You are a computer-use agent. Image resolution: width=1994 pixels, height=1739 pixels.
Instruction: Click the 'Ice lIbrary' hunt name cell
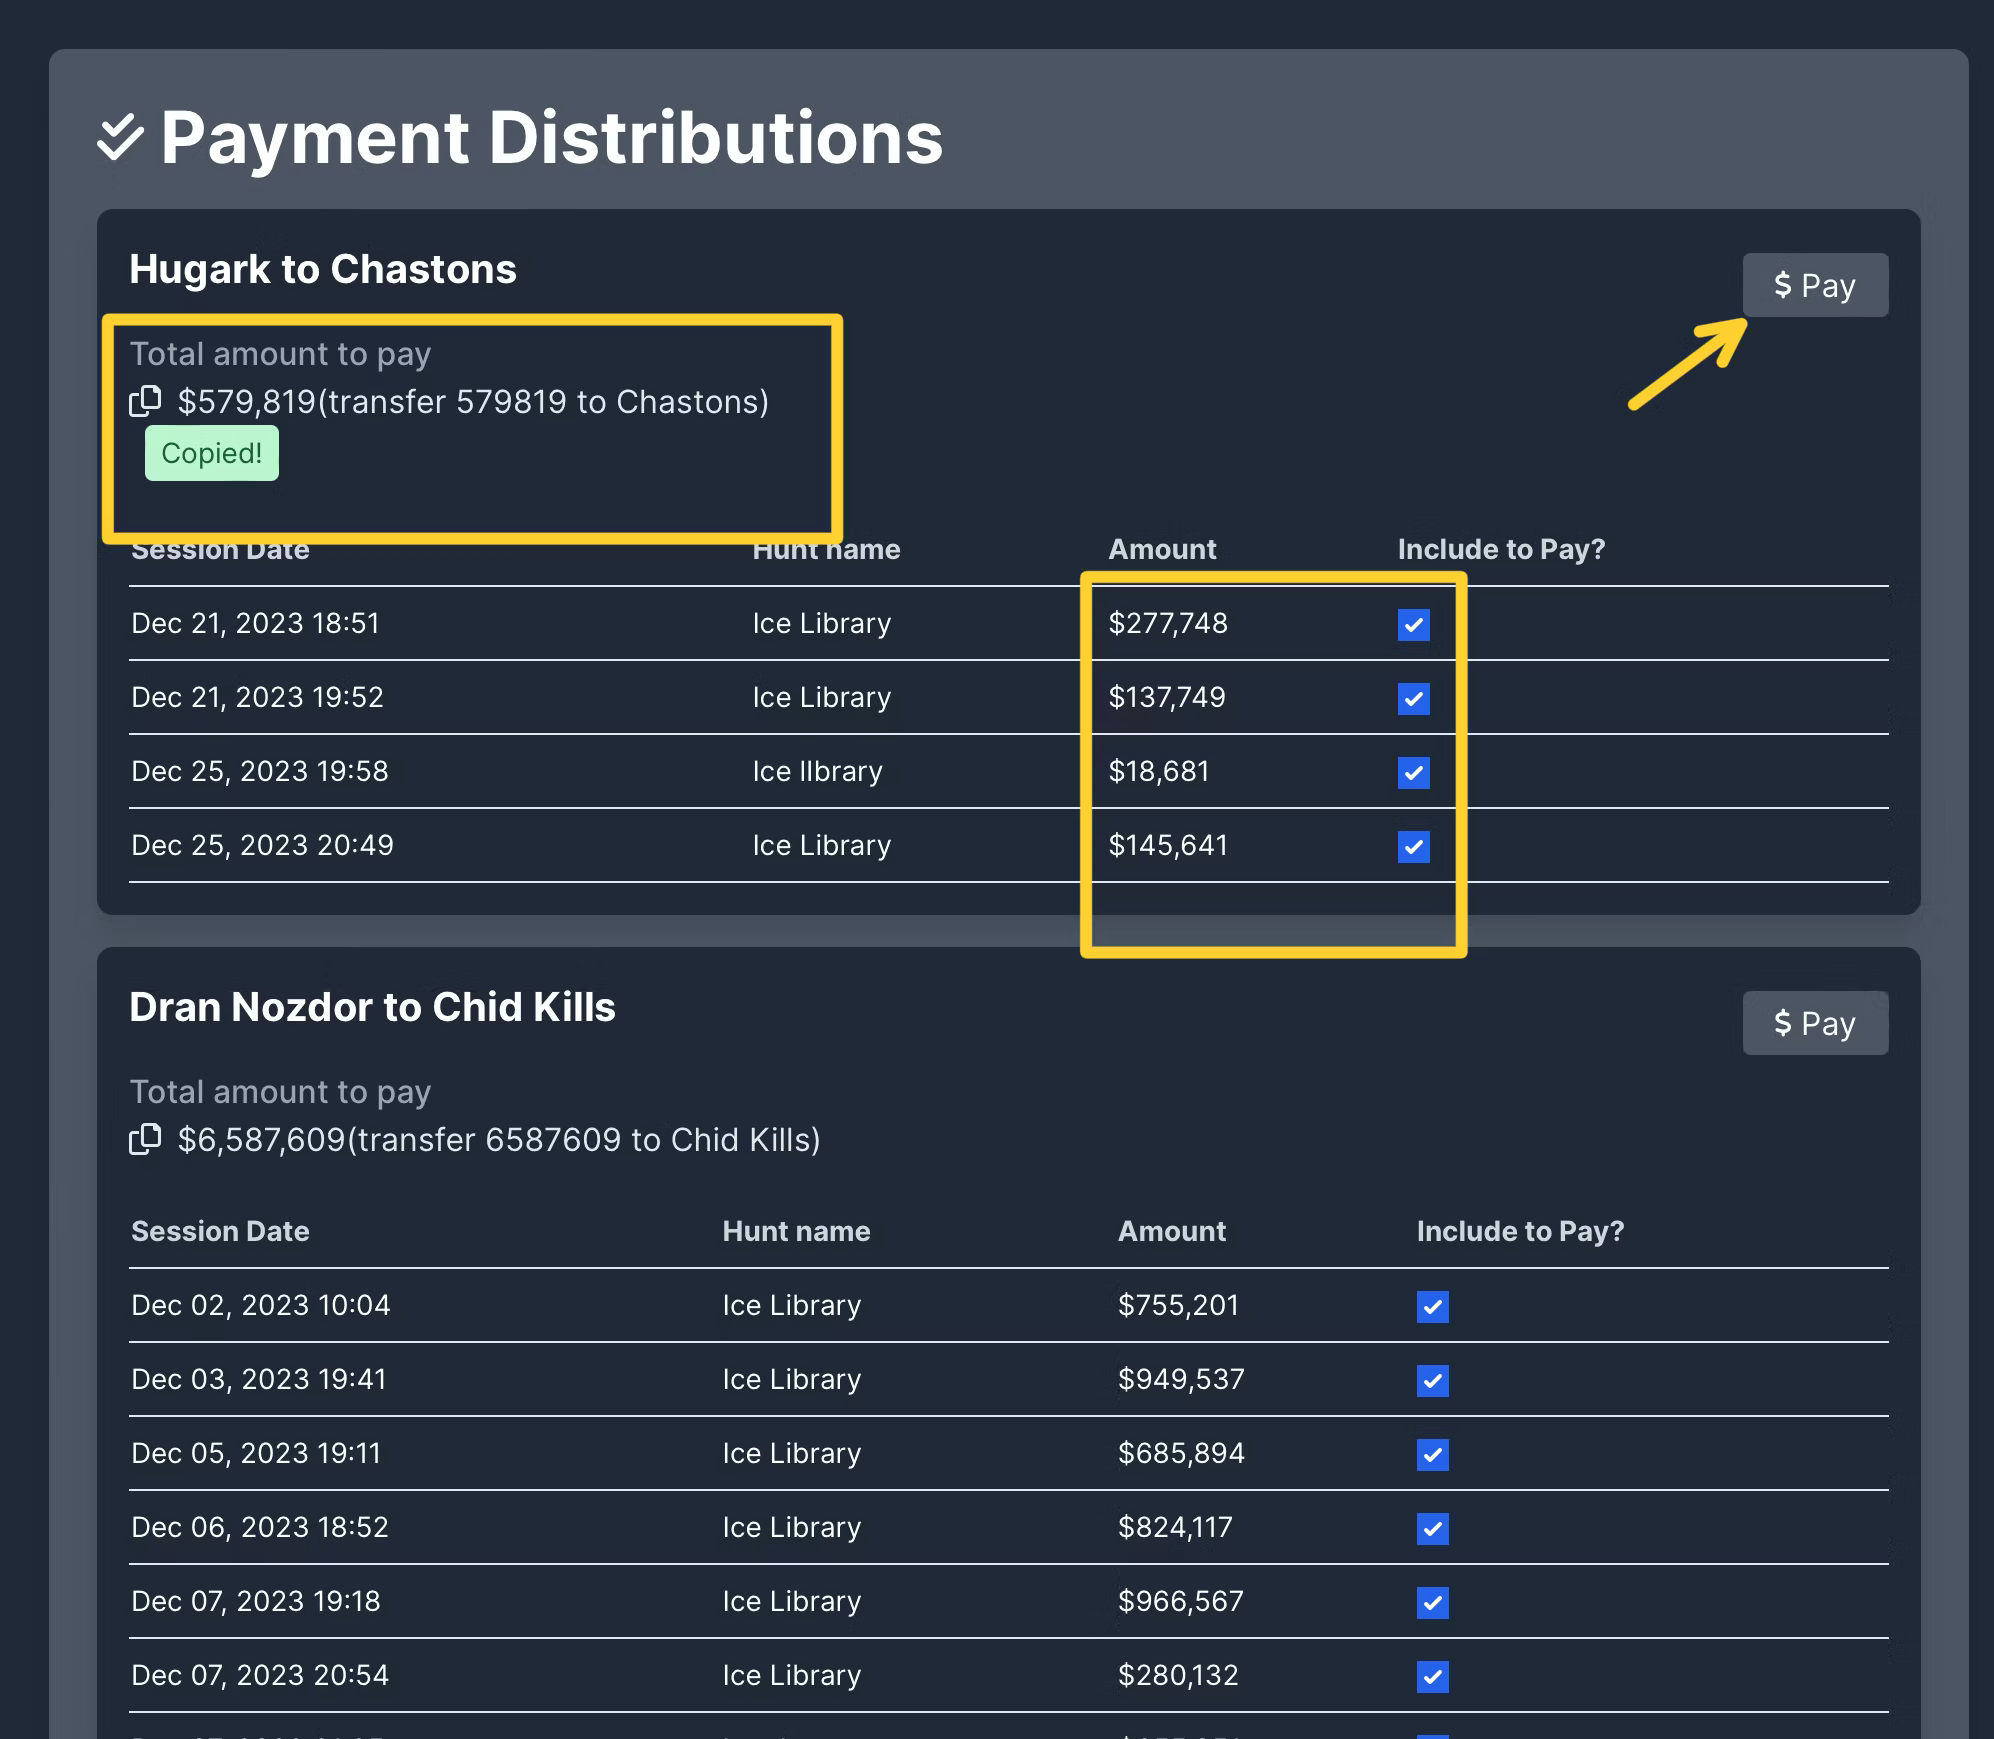pyautogui.click(x=818, y=771)
